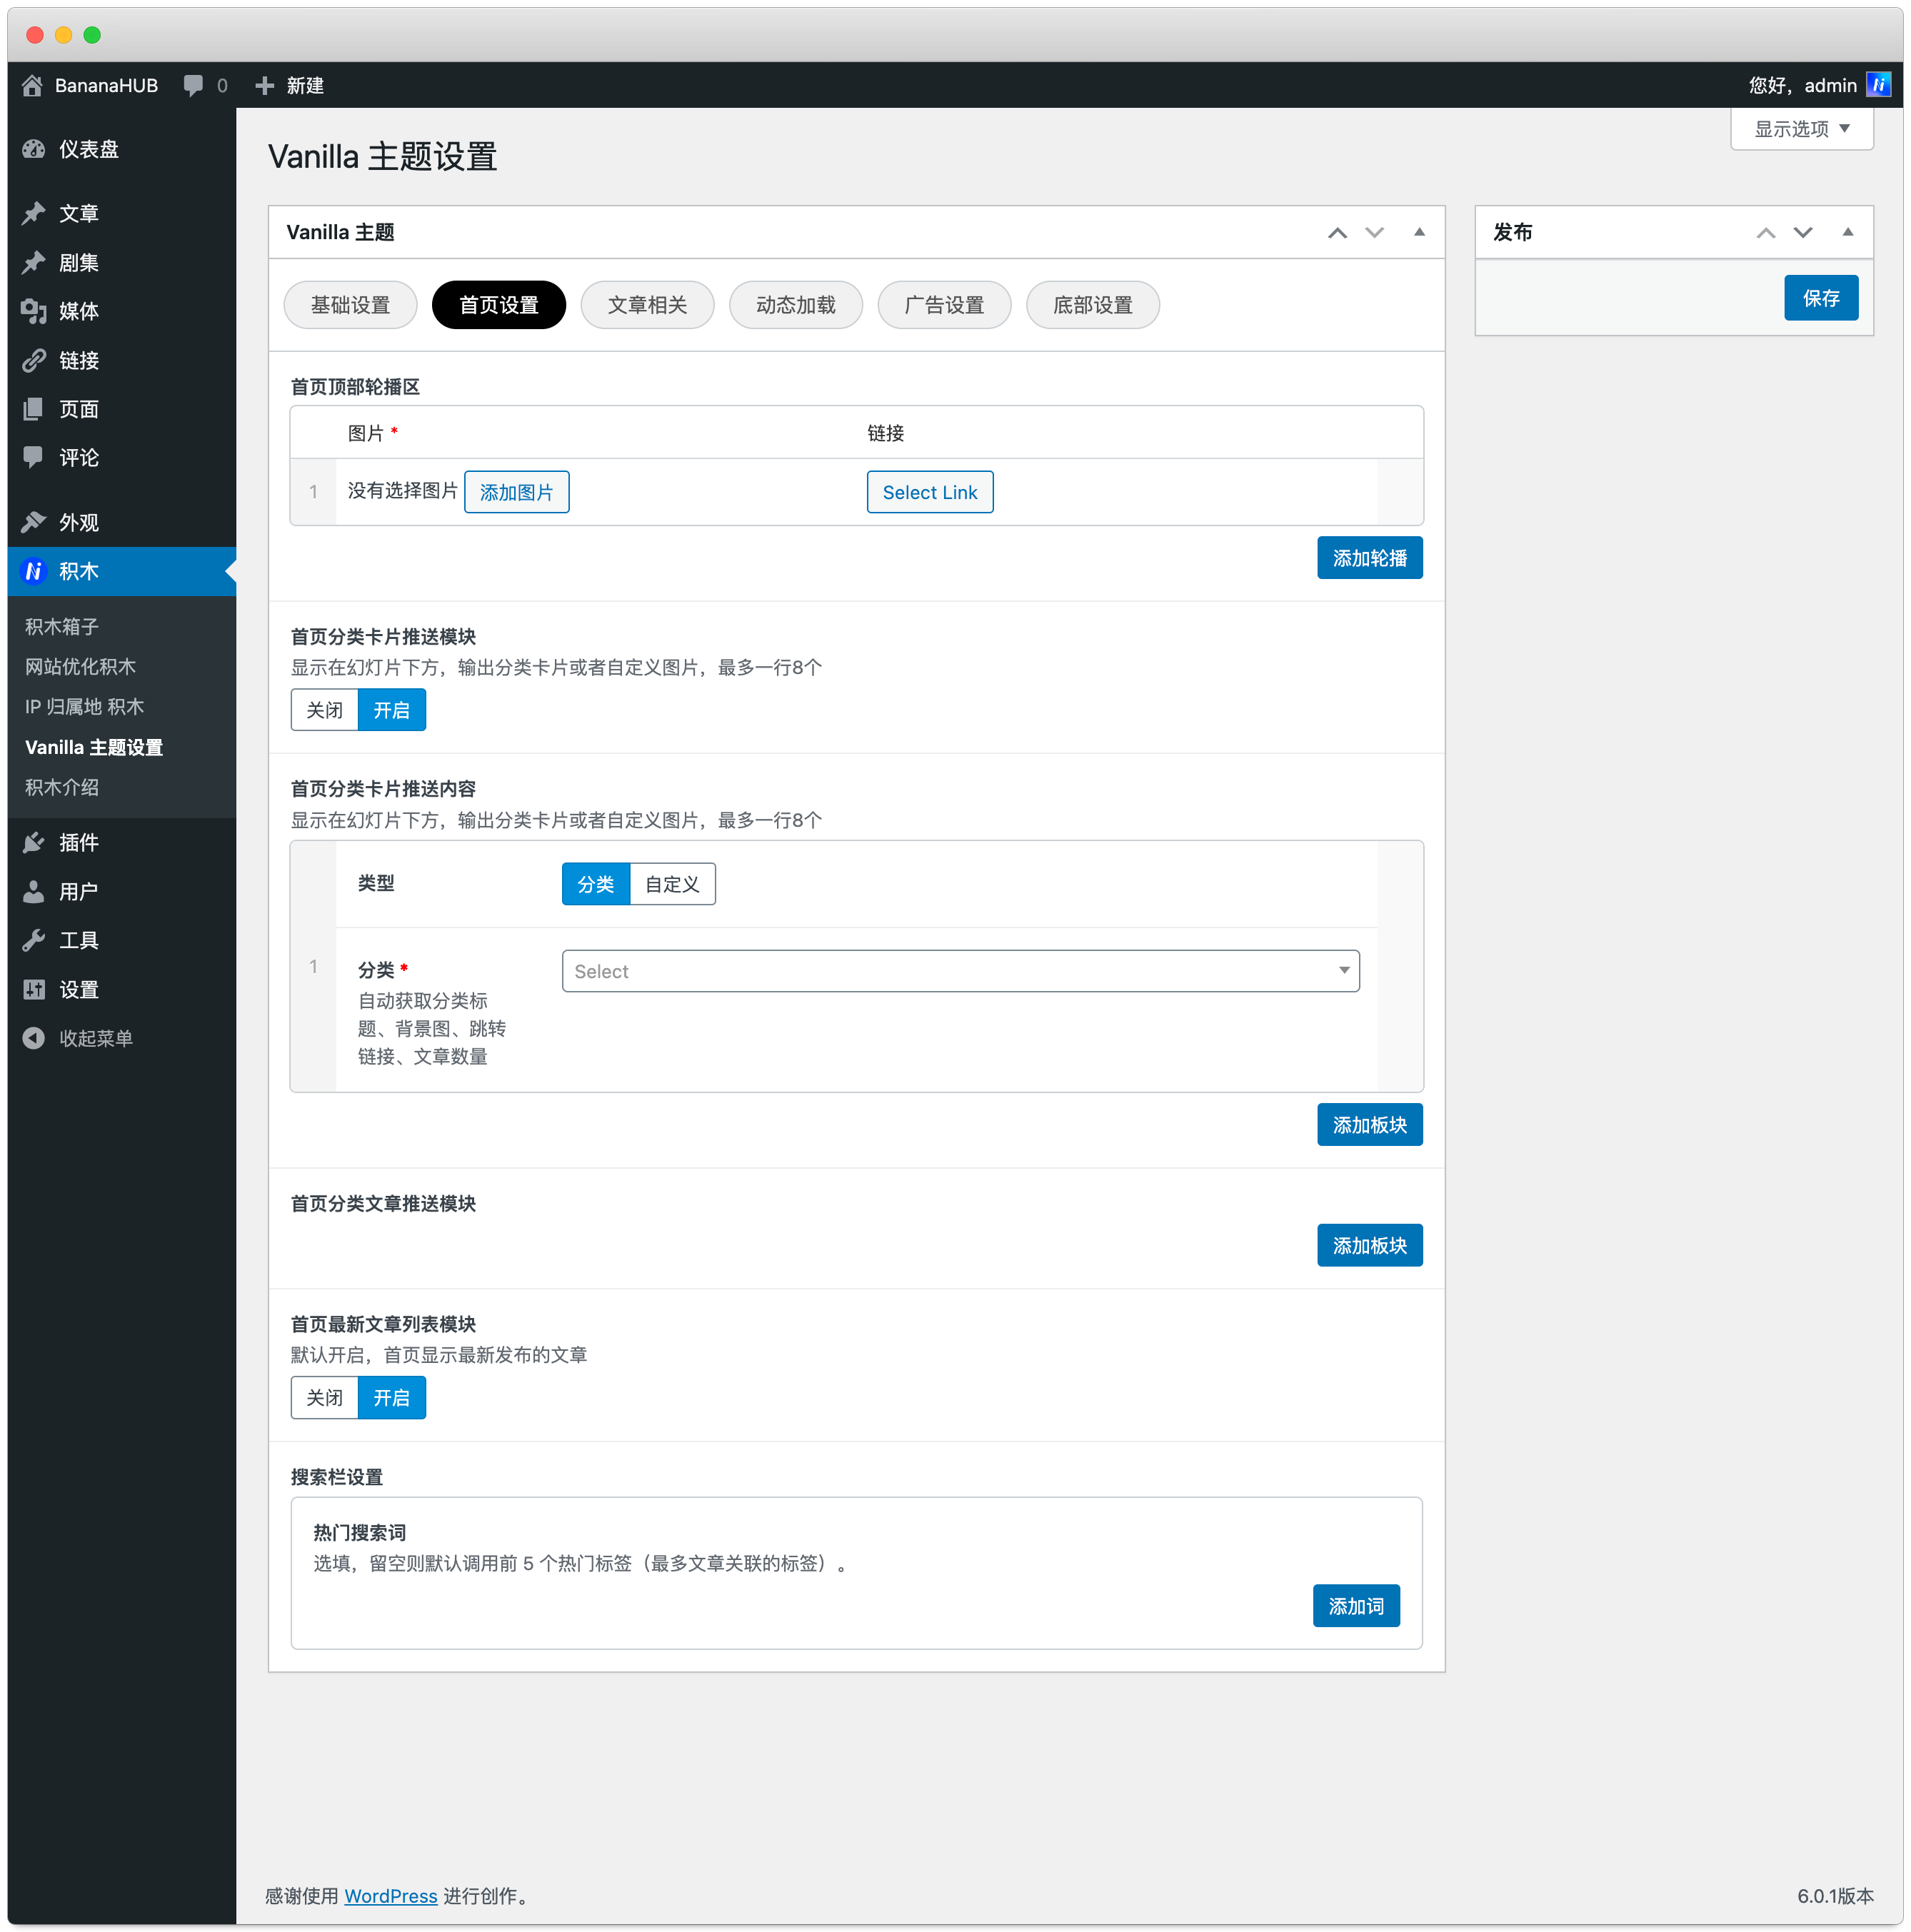Move the 发布 panel down
1911x1932 pixels.
(x=1803, y=233)
